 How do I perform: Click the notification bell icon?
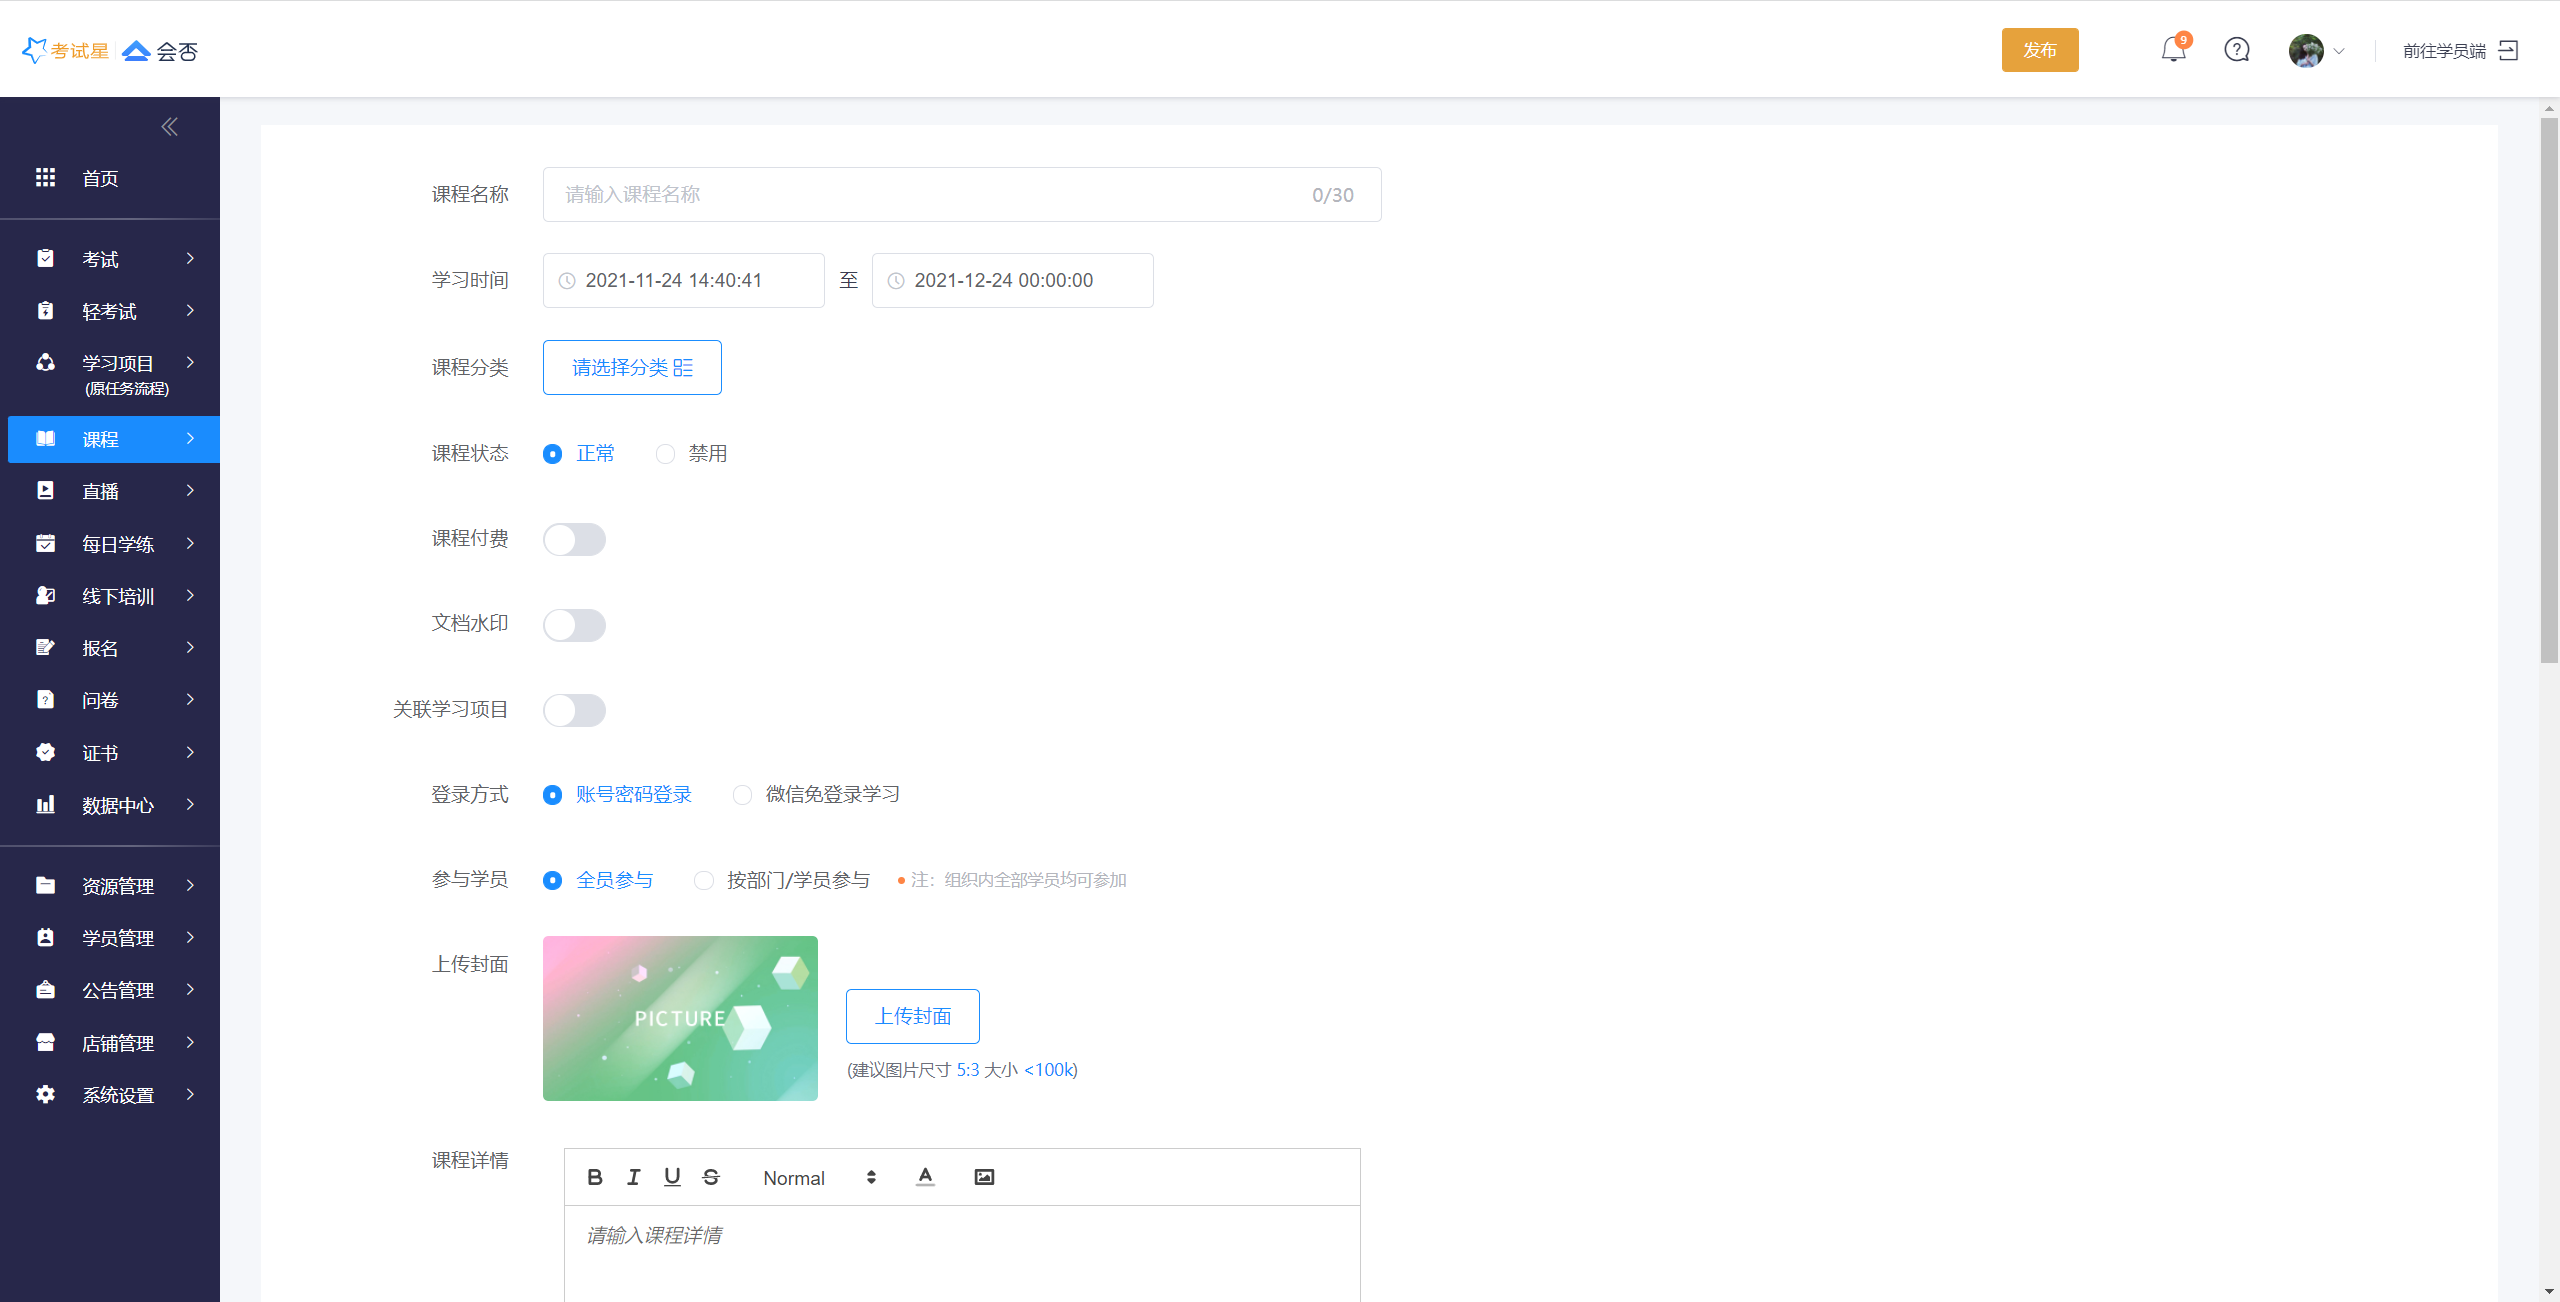[2173, 50]
